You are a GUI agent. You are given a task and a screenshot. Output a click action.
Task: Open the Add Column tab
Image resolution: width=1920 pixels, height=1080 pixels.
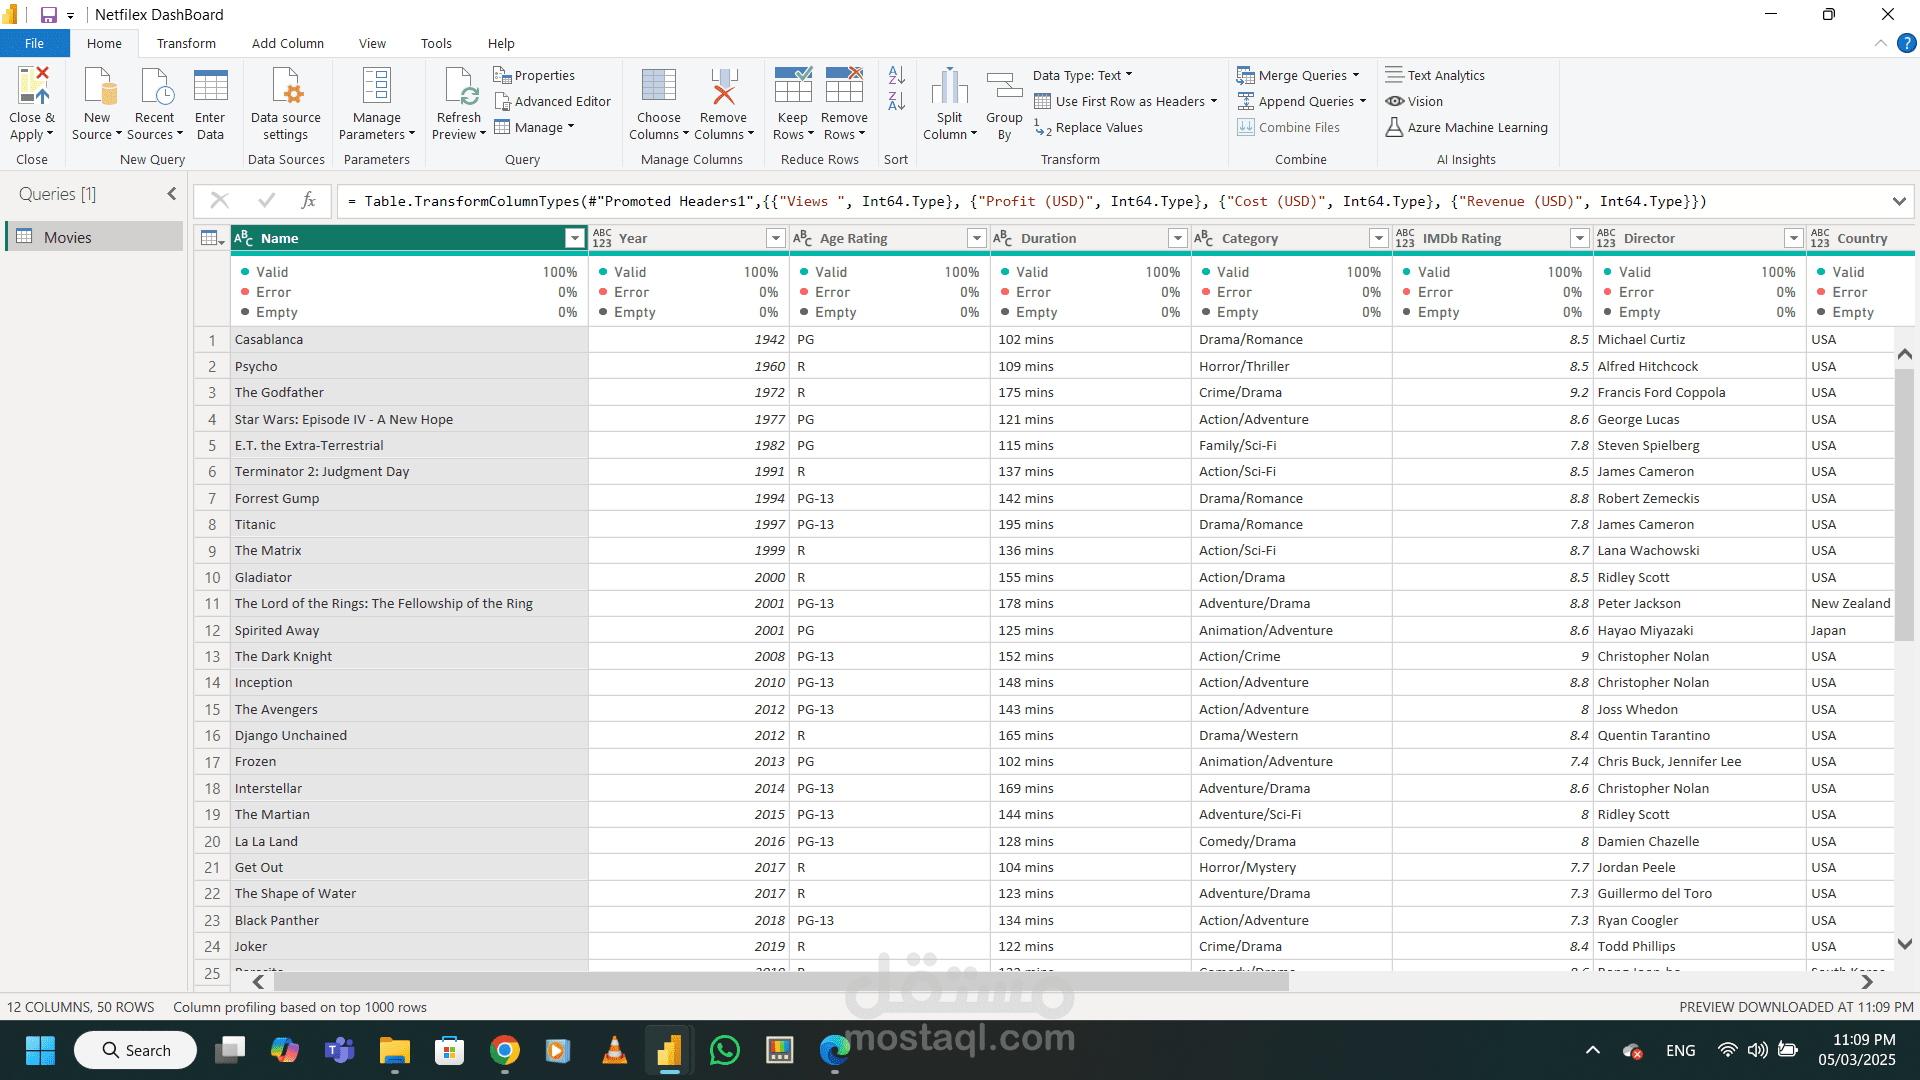pos(288,43)
